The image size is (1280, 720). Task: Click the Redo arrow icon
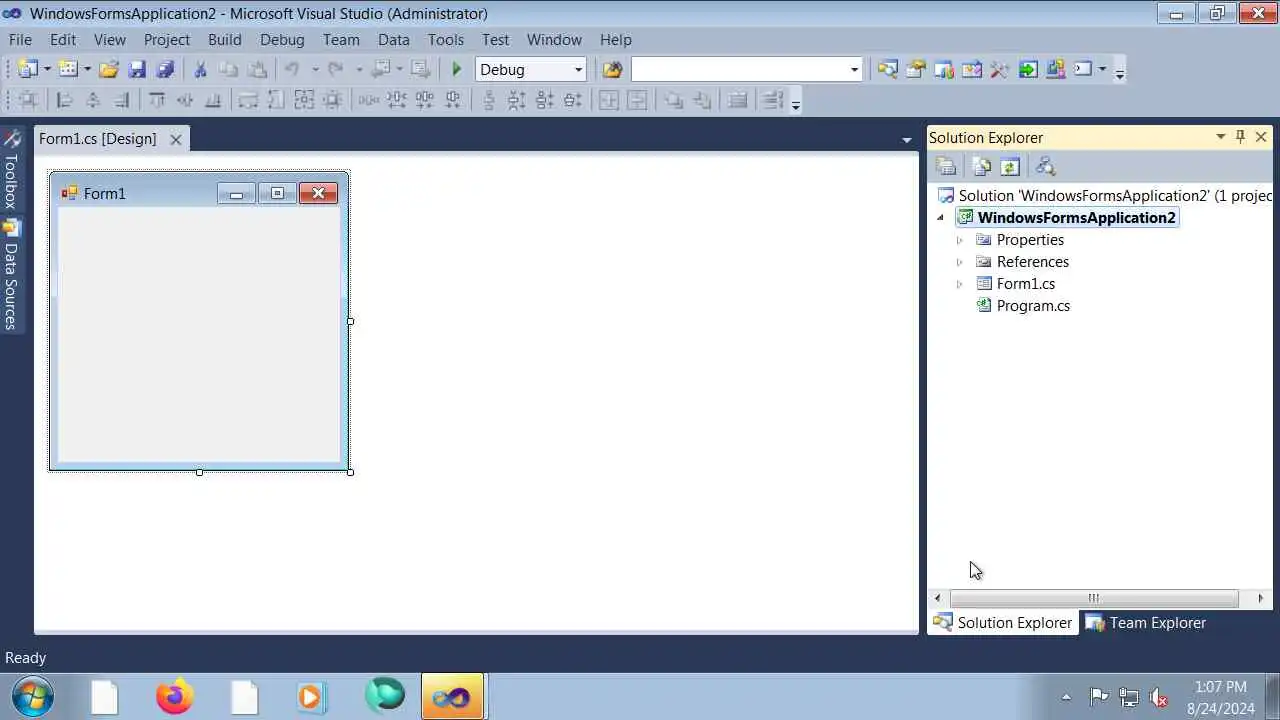tap(336, 69)
